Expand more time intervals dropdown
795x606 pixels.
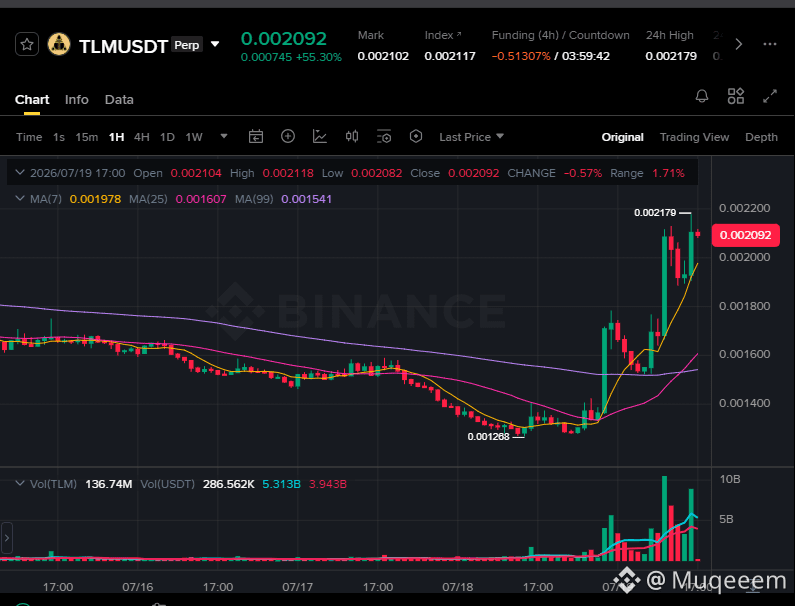pyautogui.click(x=224, y=136)
